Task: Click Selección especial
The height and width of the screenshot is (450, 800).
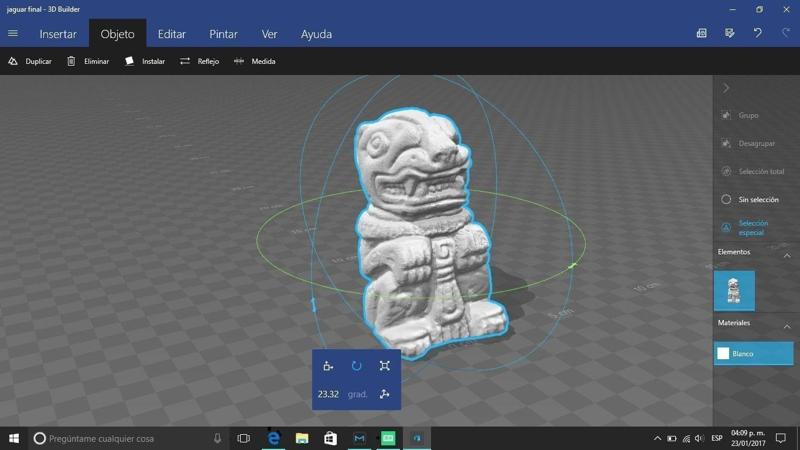Action: coord(745,228)
